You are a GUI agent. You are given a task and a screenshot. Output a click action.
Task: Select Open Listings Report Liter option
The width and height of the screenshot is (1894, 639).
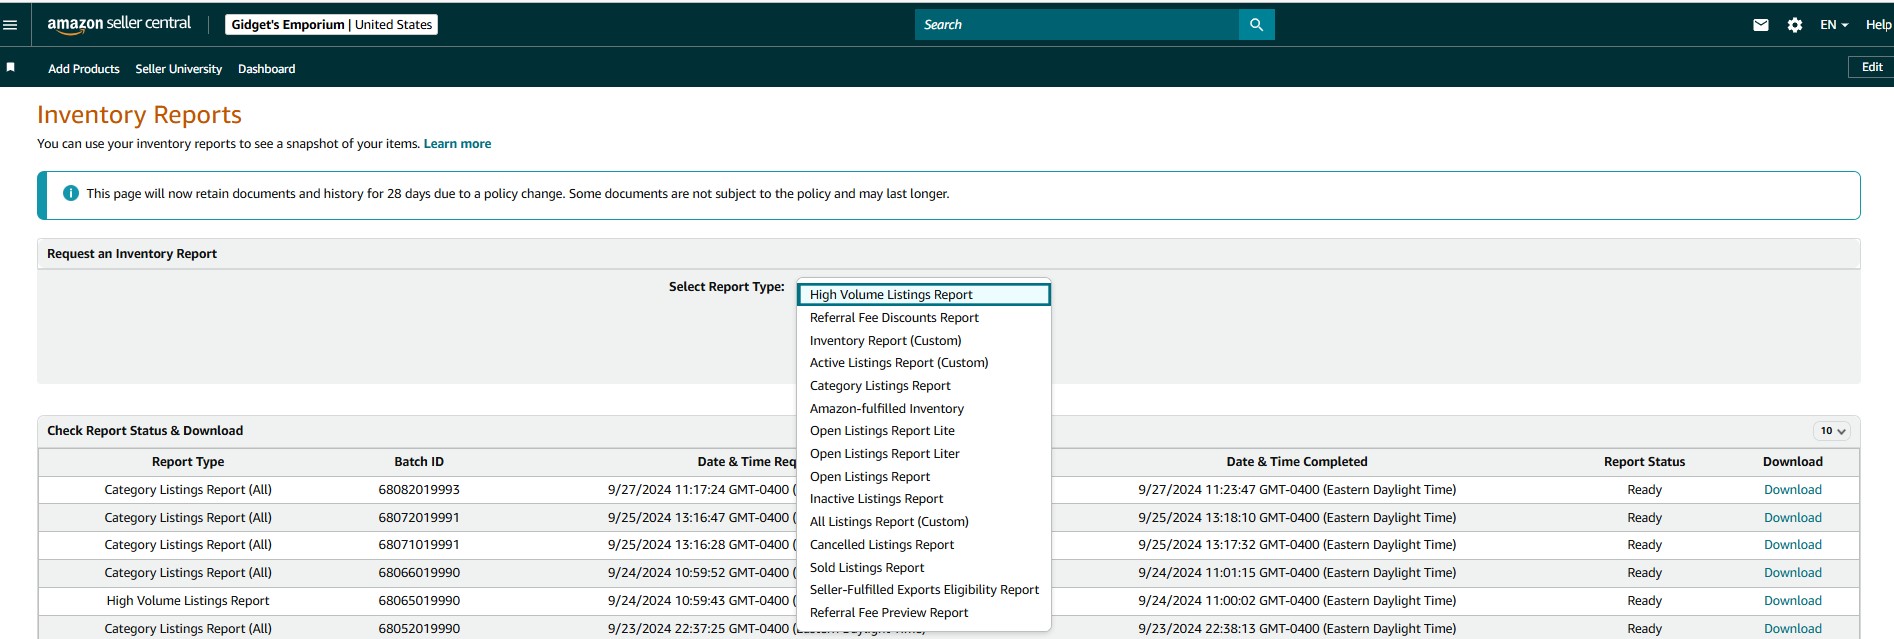tap(924, 453)
